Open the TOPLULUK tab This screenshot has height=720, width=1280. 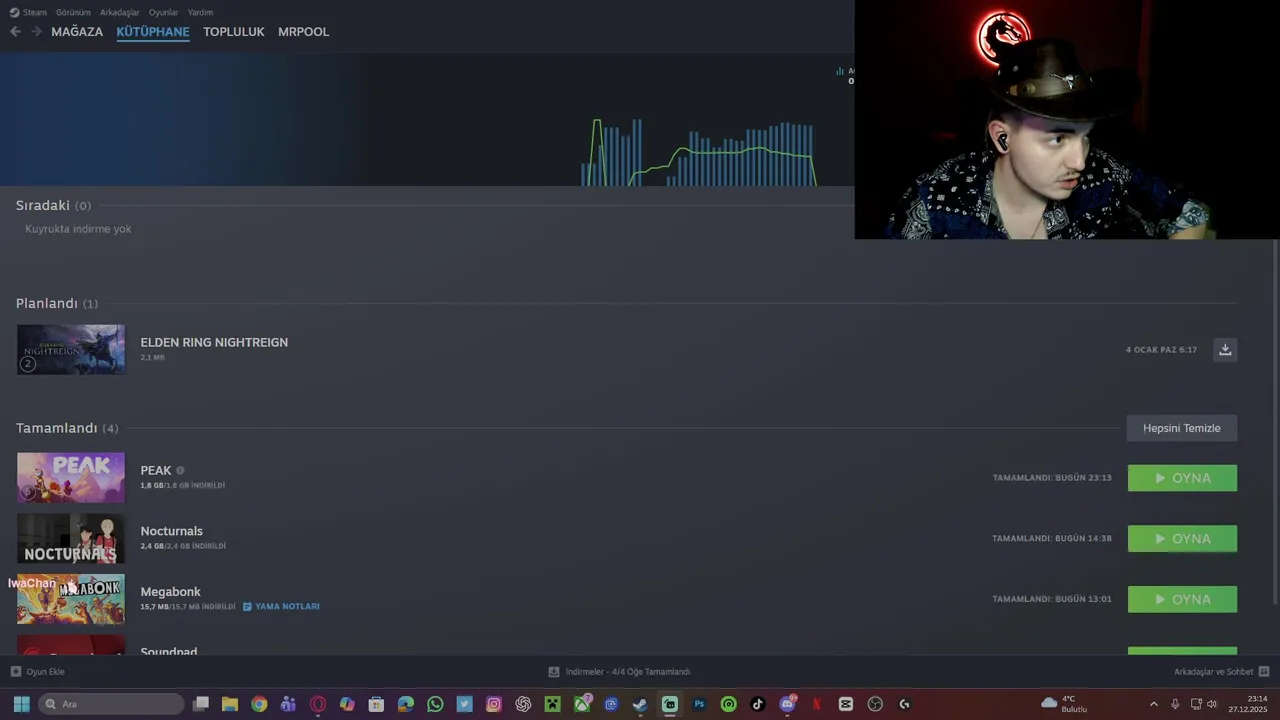pos(234,31)
